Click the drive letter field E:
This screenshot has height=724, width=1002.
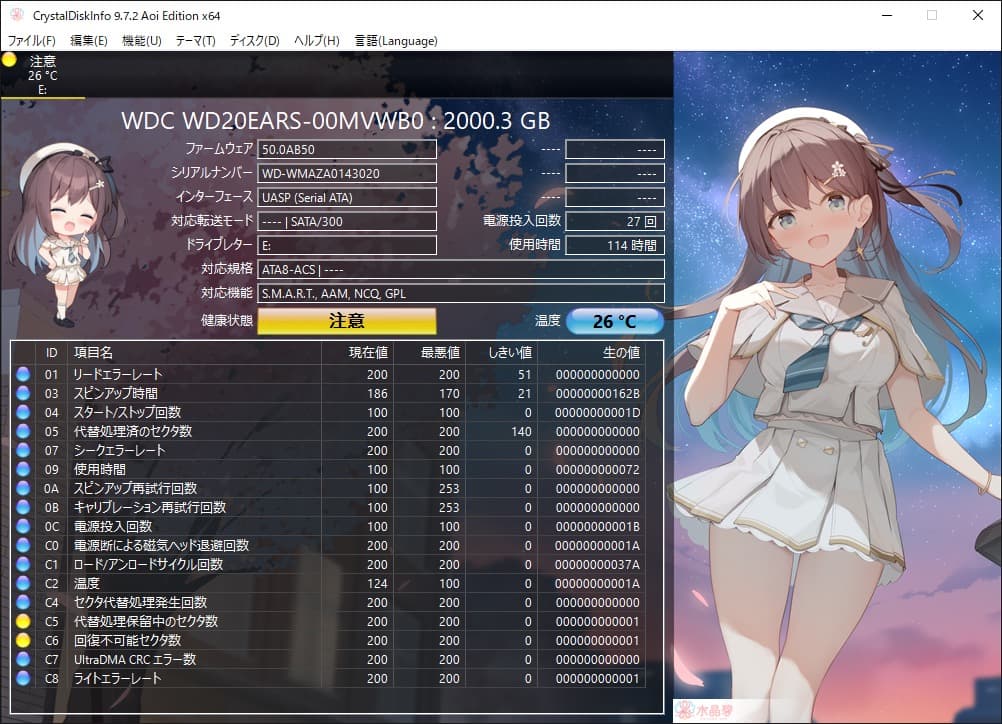coord(347,245)
